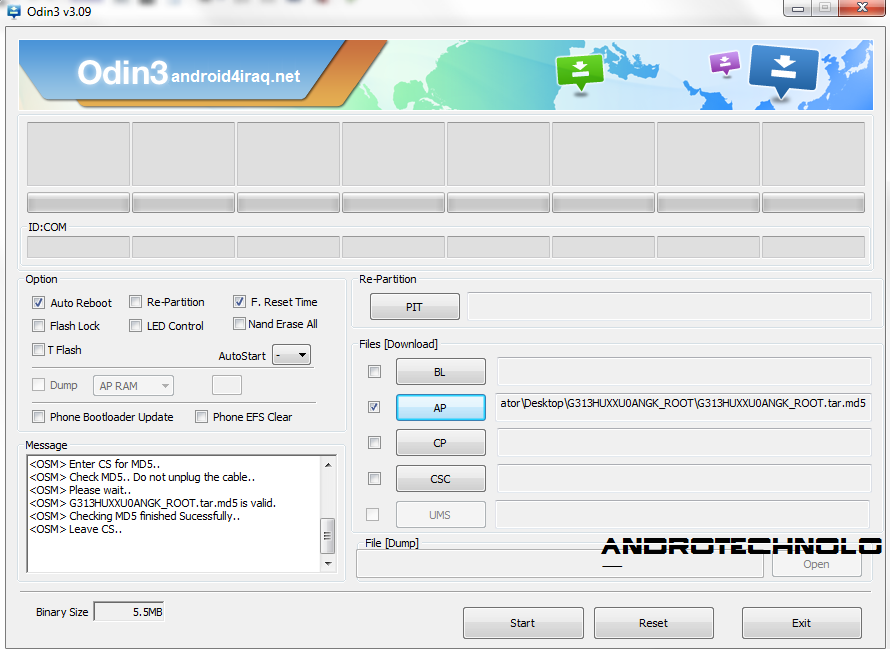This screenshot has width=890, height=649.
Task: Click the AP file path field
Action: [x=683, y=407]
